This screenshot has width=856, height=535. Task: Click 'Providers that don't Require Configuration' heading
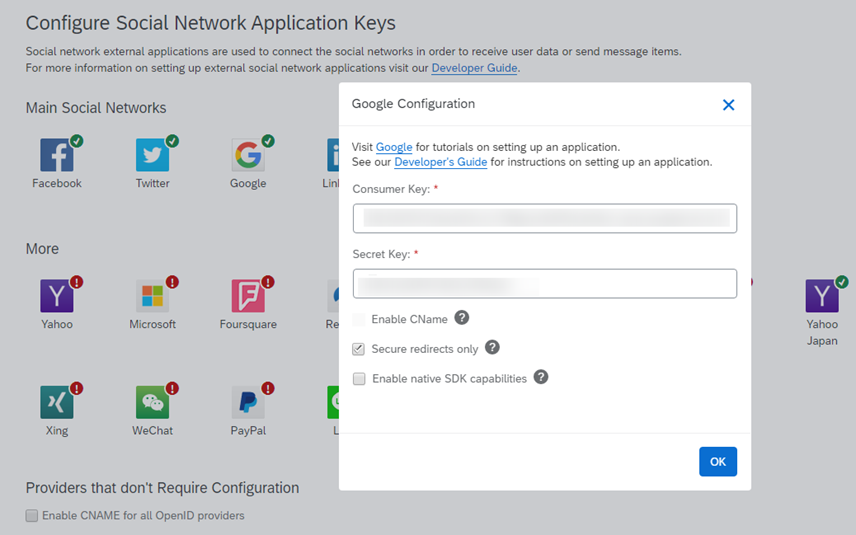click(162, 488)
